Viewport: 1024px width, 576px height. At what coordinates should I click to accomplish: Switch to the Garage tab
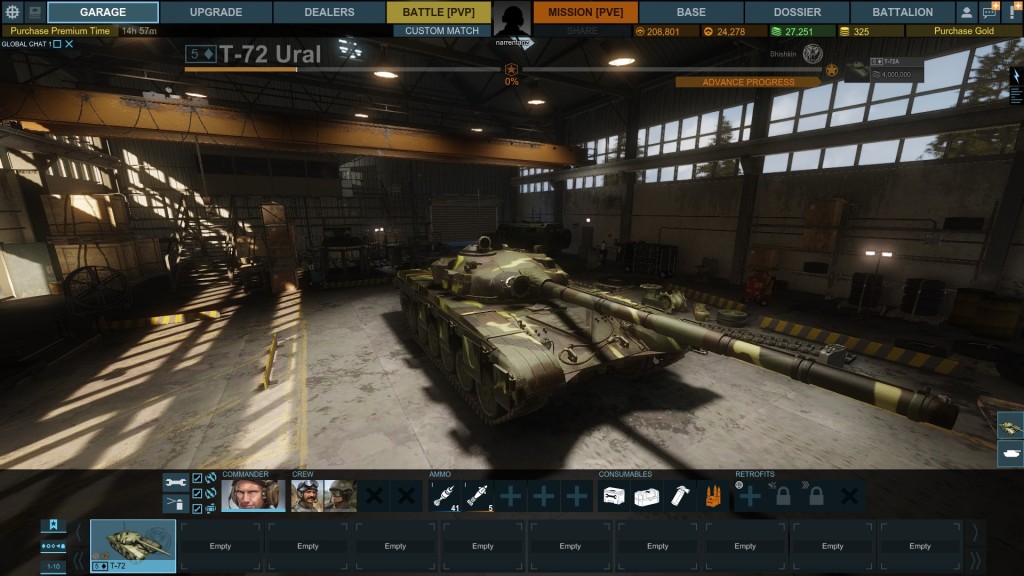[x=103, y=12]
